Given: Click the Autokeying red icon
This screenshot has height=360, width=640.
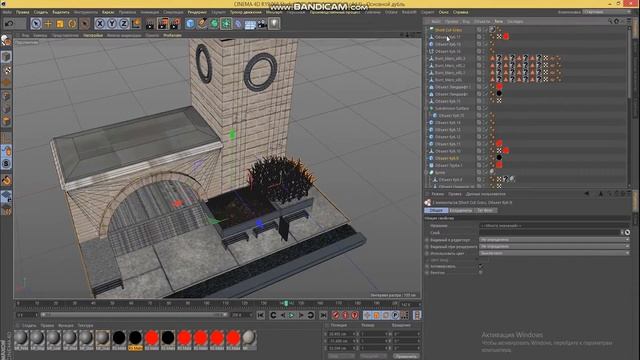Looking at the screenshot, I should point(345,315).
